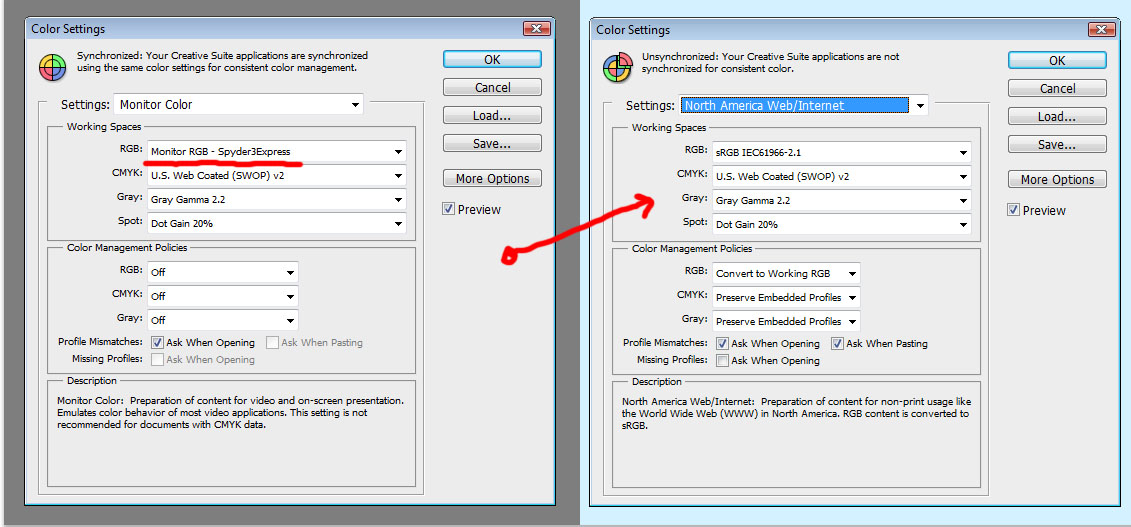
Task: Toggle Preview checkbox in left dialog
Action: point(450,209)
